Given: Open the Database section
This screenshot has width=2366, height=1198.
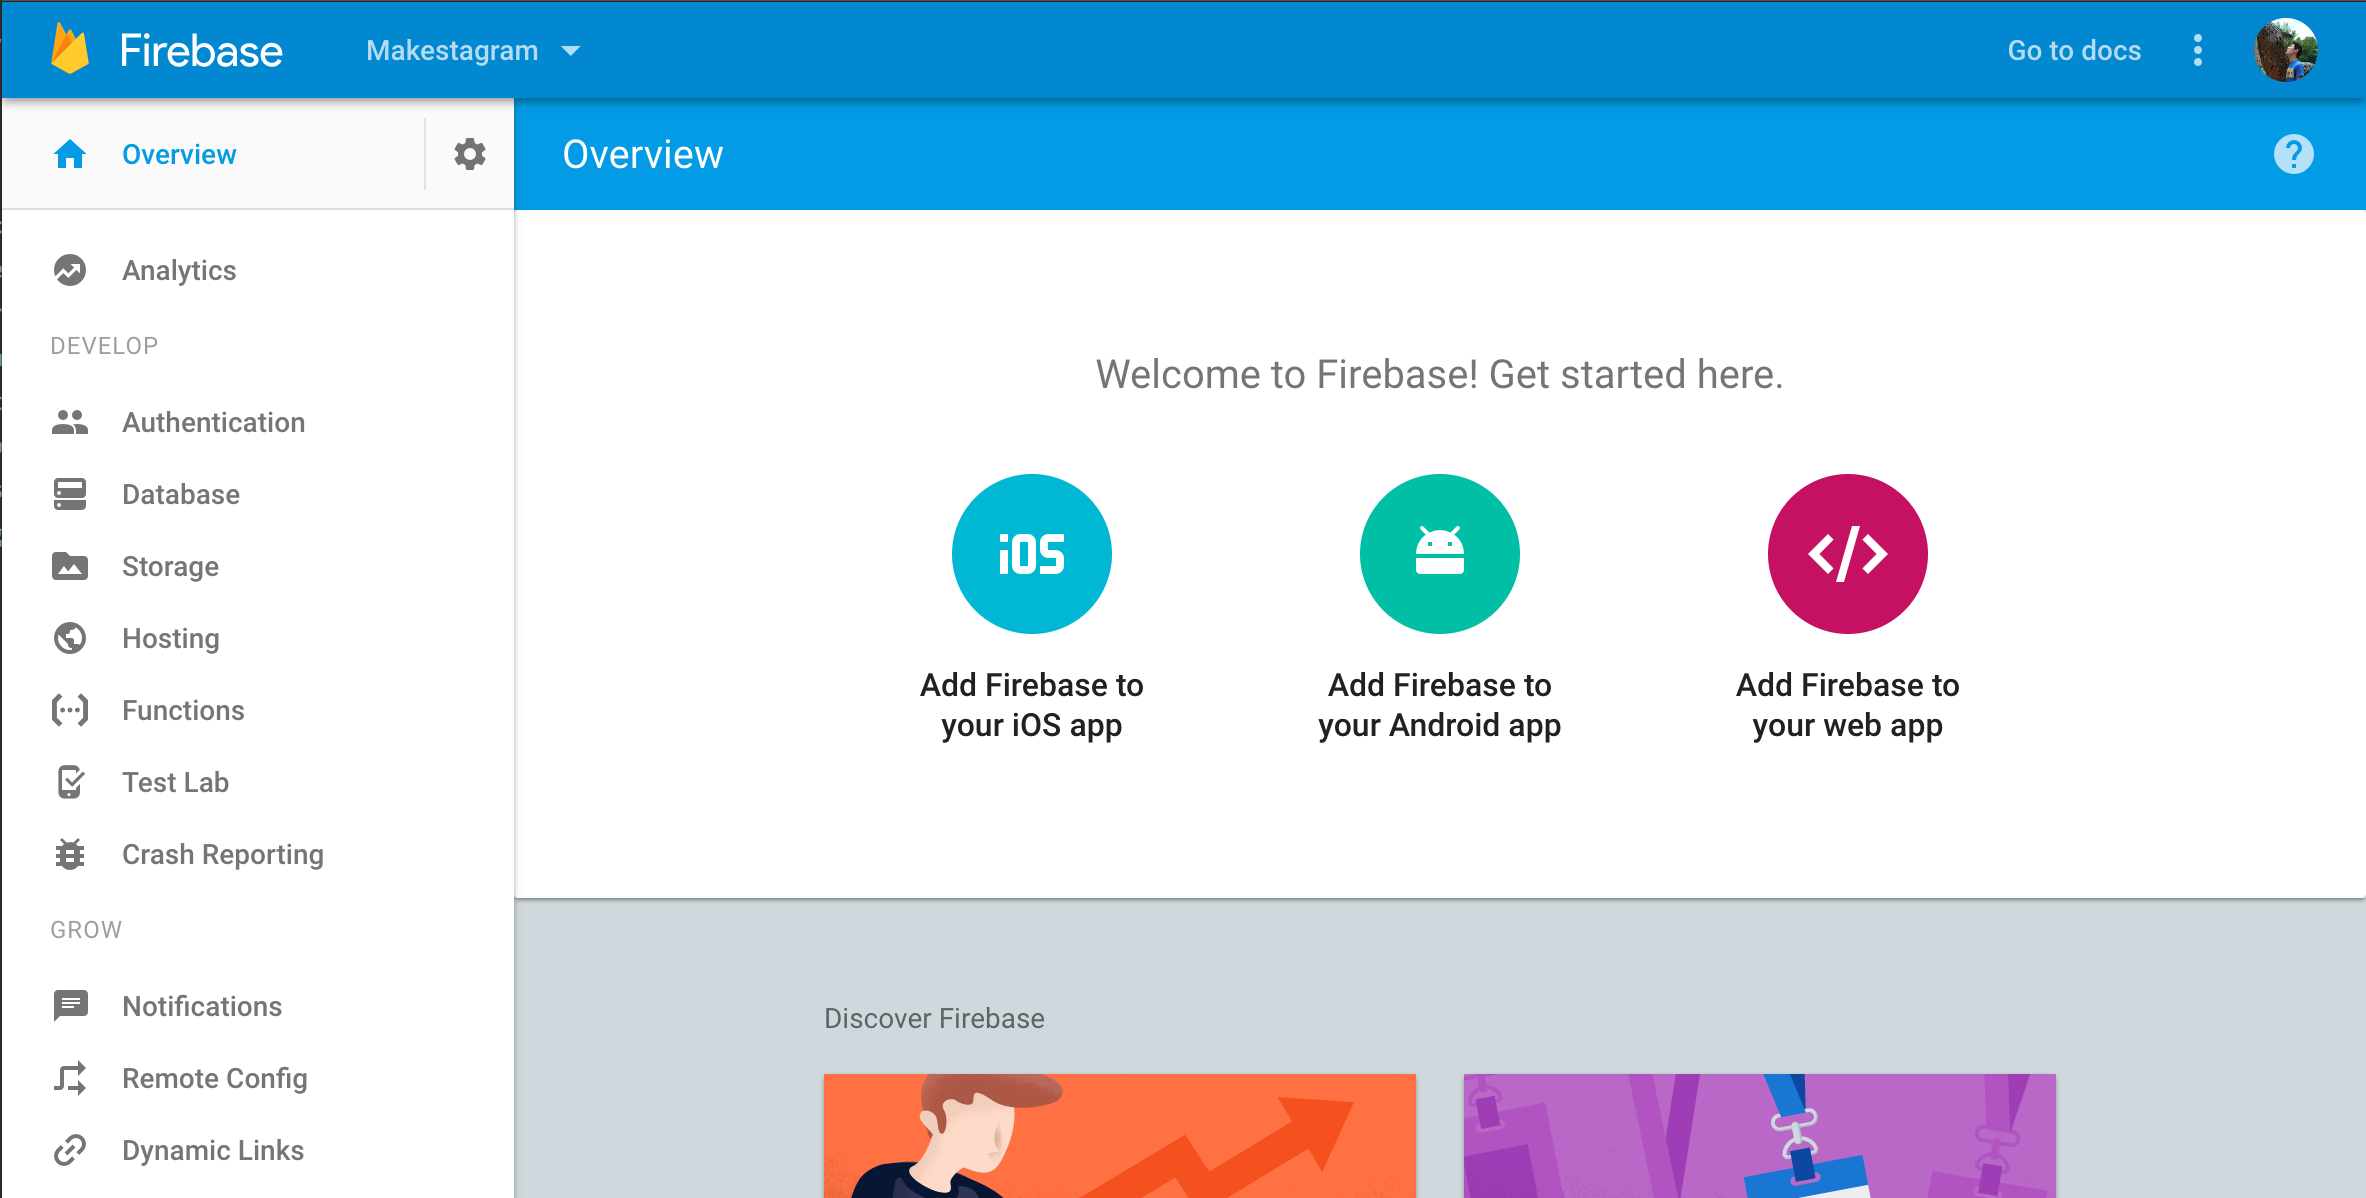Looking at the screenshot, I should coord(181,494).
